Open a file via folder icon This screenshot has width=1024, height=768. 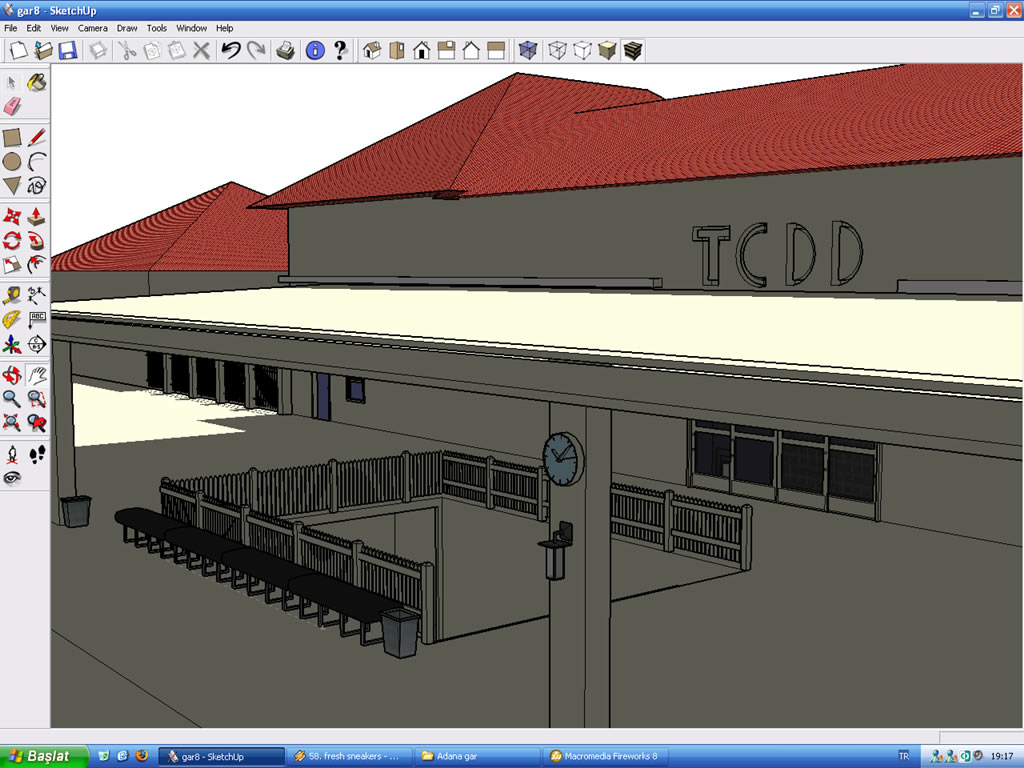coord(43,50)
